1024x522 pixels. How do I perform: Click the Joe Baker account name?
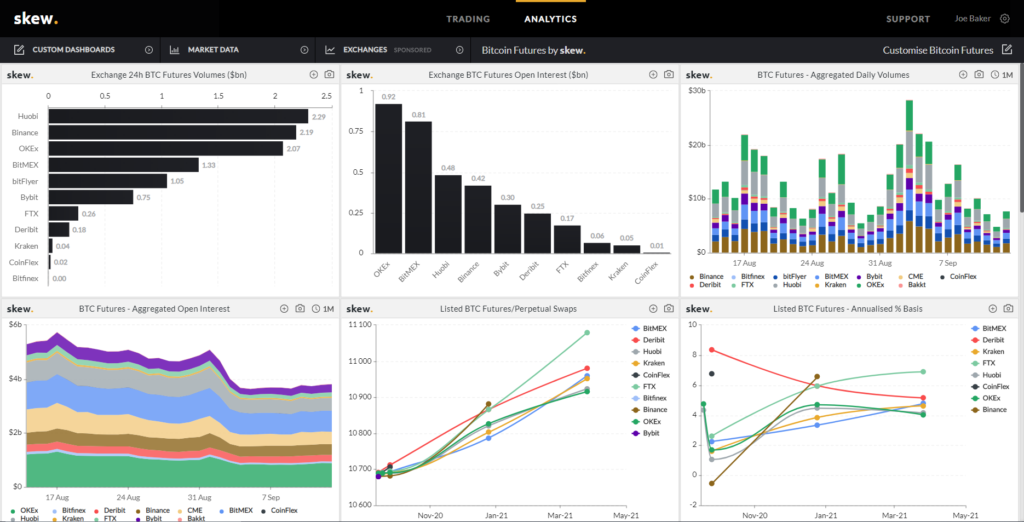[974, 18]
